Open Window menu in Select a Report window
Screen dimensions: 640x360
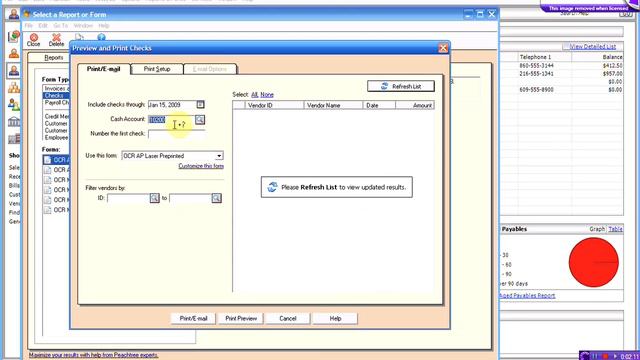pyautogui.click(x=83, y=26)
